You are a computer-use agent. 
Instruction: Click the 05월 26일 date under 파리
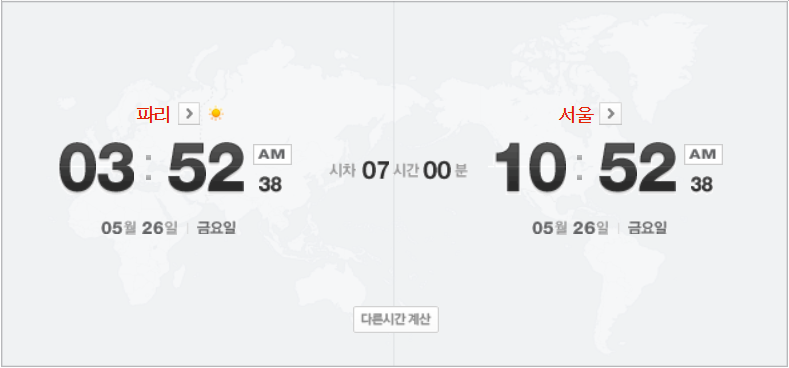pyautogui.click(x=139, y=228)
